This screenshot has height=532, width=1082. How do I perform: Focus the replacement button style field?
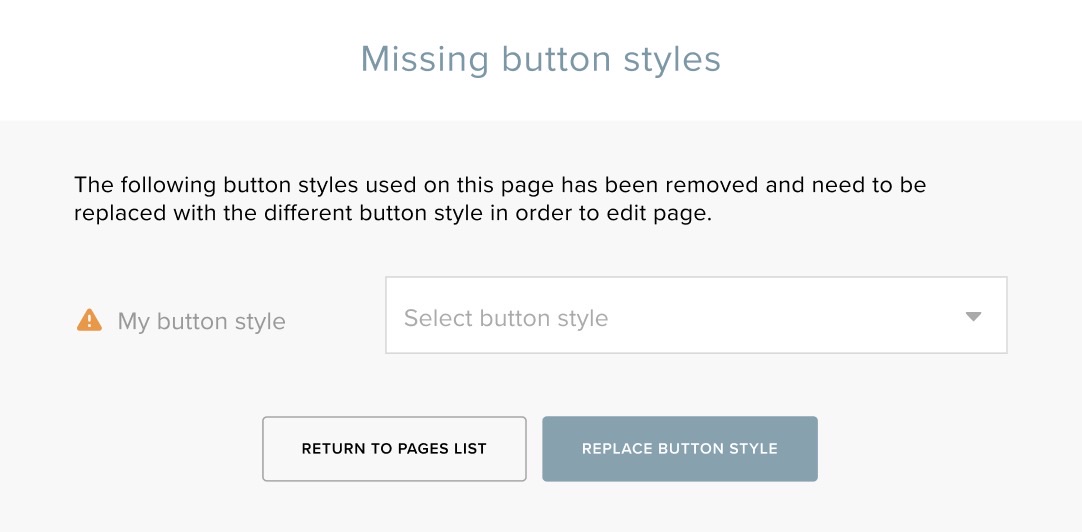[x=696, y=315]
